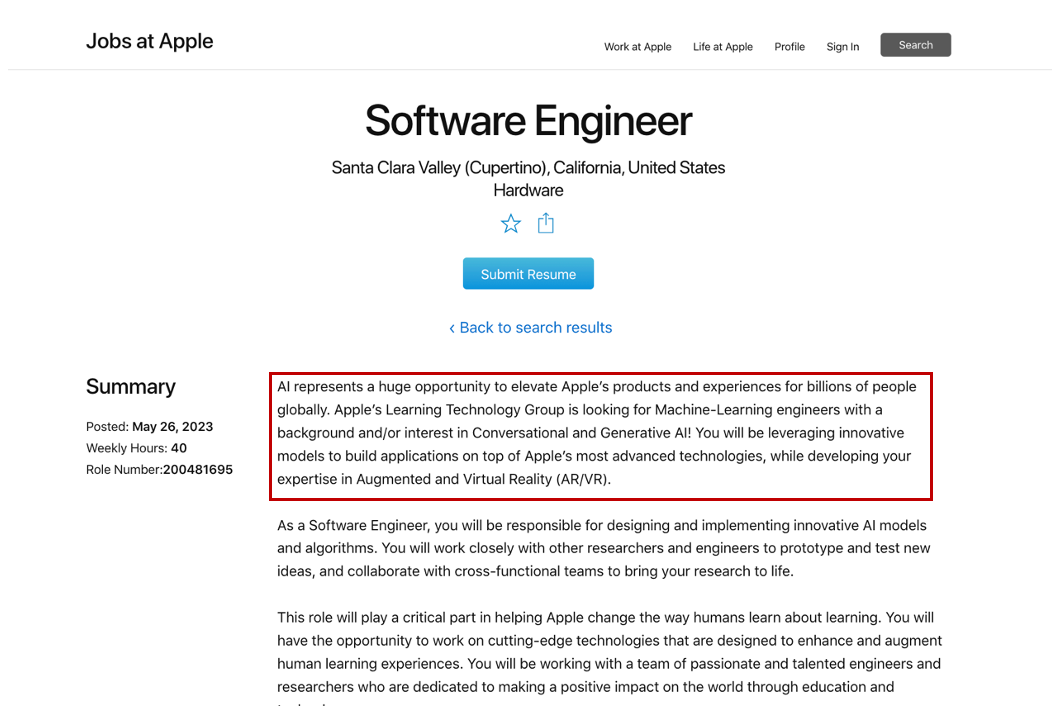Screen dimensions: 1052x714
Task: Click the Santa Clara Valley location text
Action: 528,168
